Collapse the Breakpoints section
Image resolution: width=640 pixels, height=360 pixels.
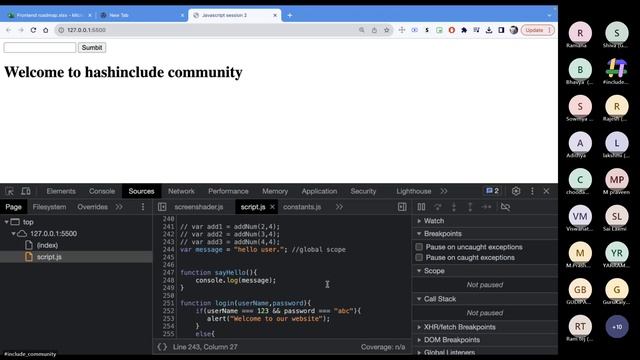(x=419, y=234)
